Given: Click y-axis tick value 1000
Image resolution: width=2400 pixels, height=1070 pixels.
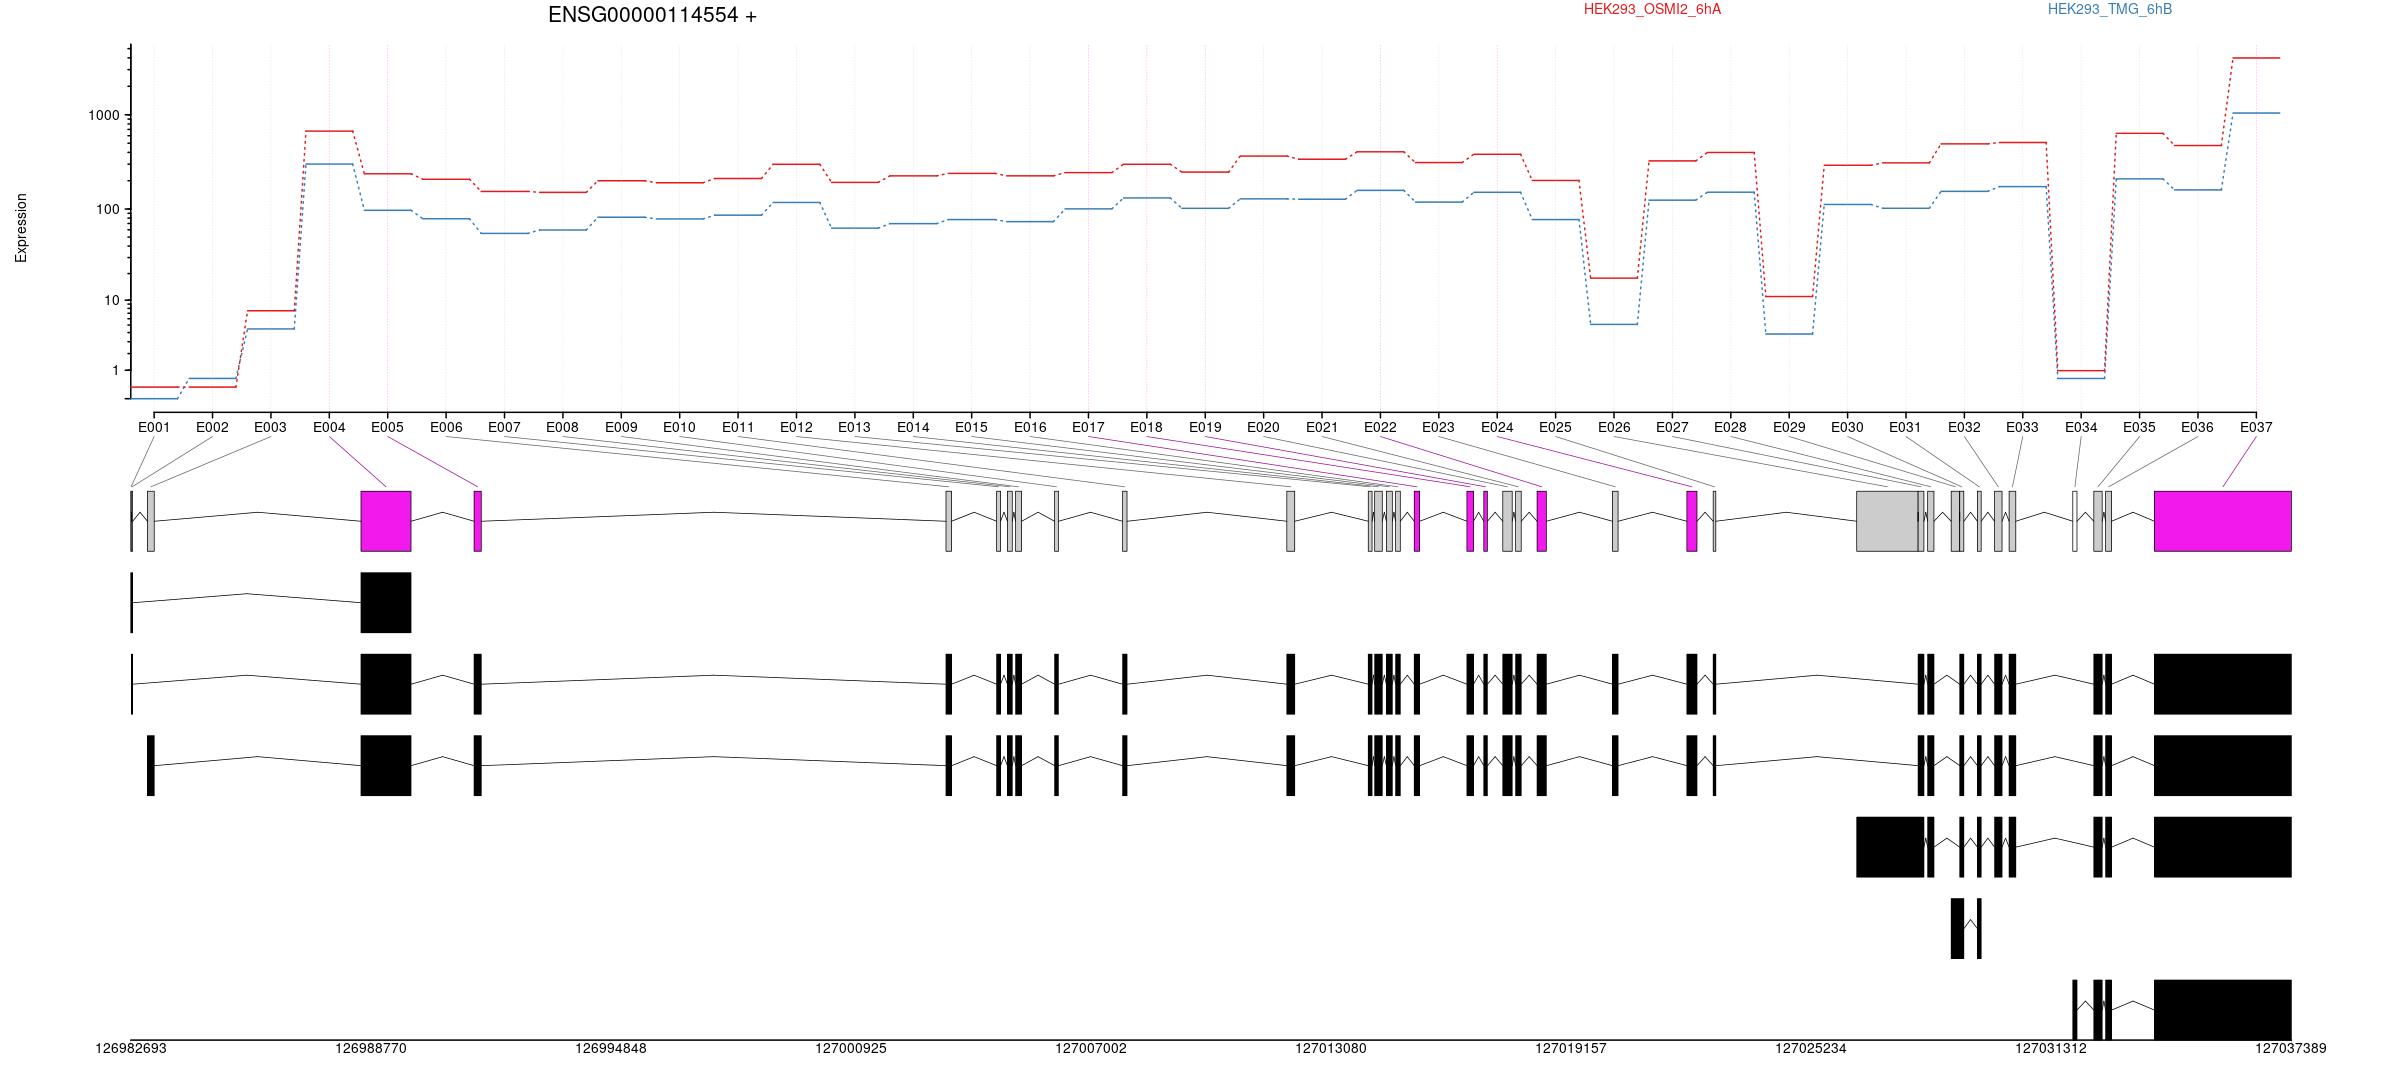Looking at the screenshot, I should [x=103, y=115].
